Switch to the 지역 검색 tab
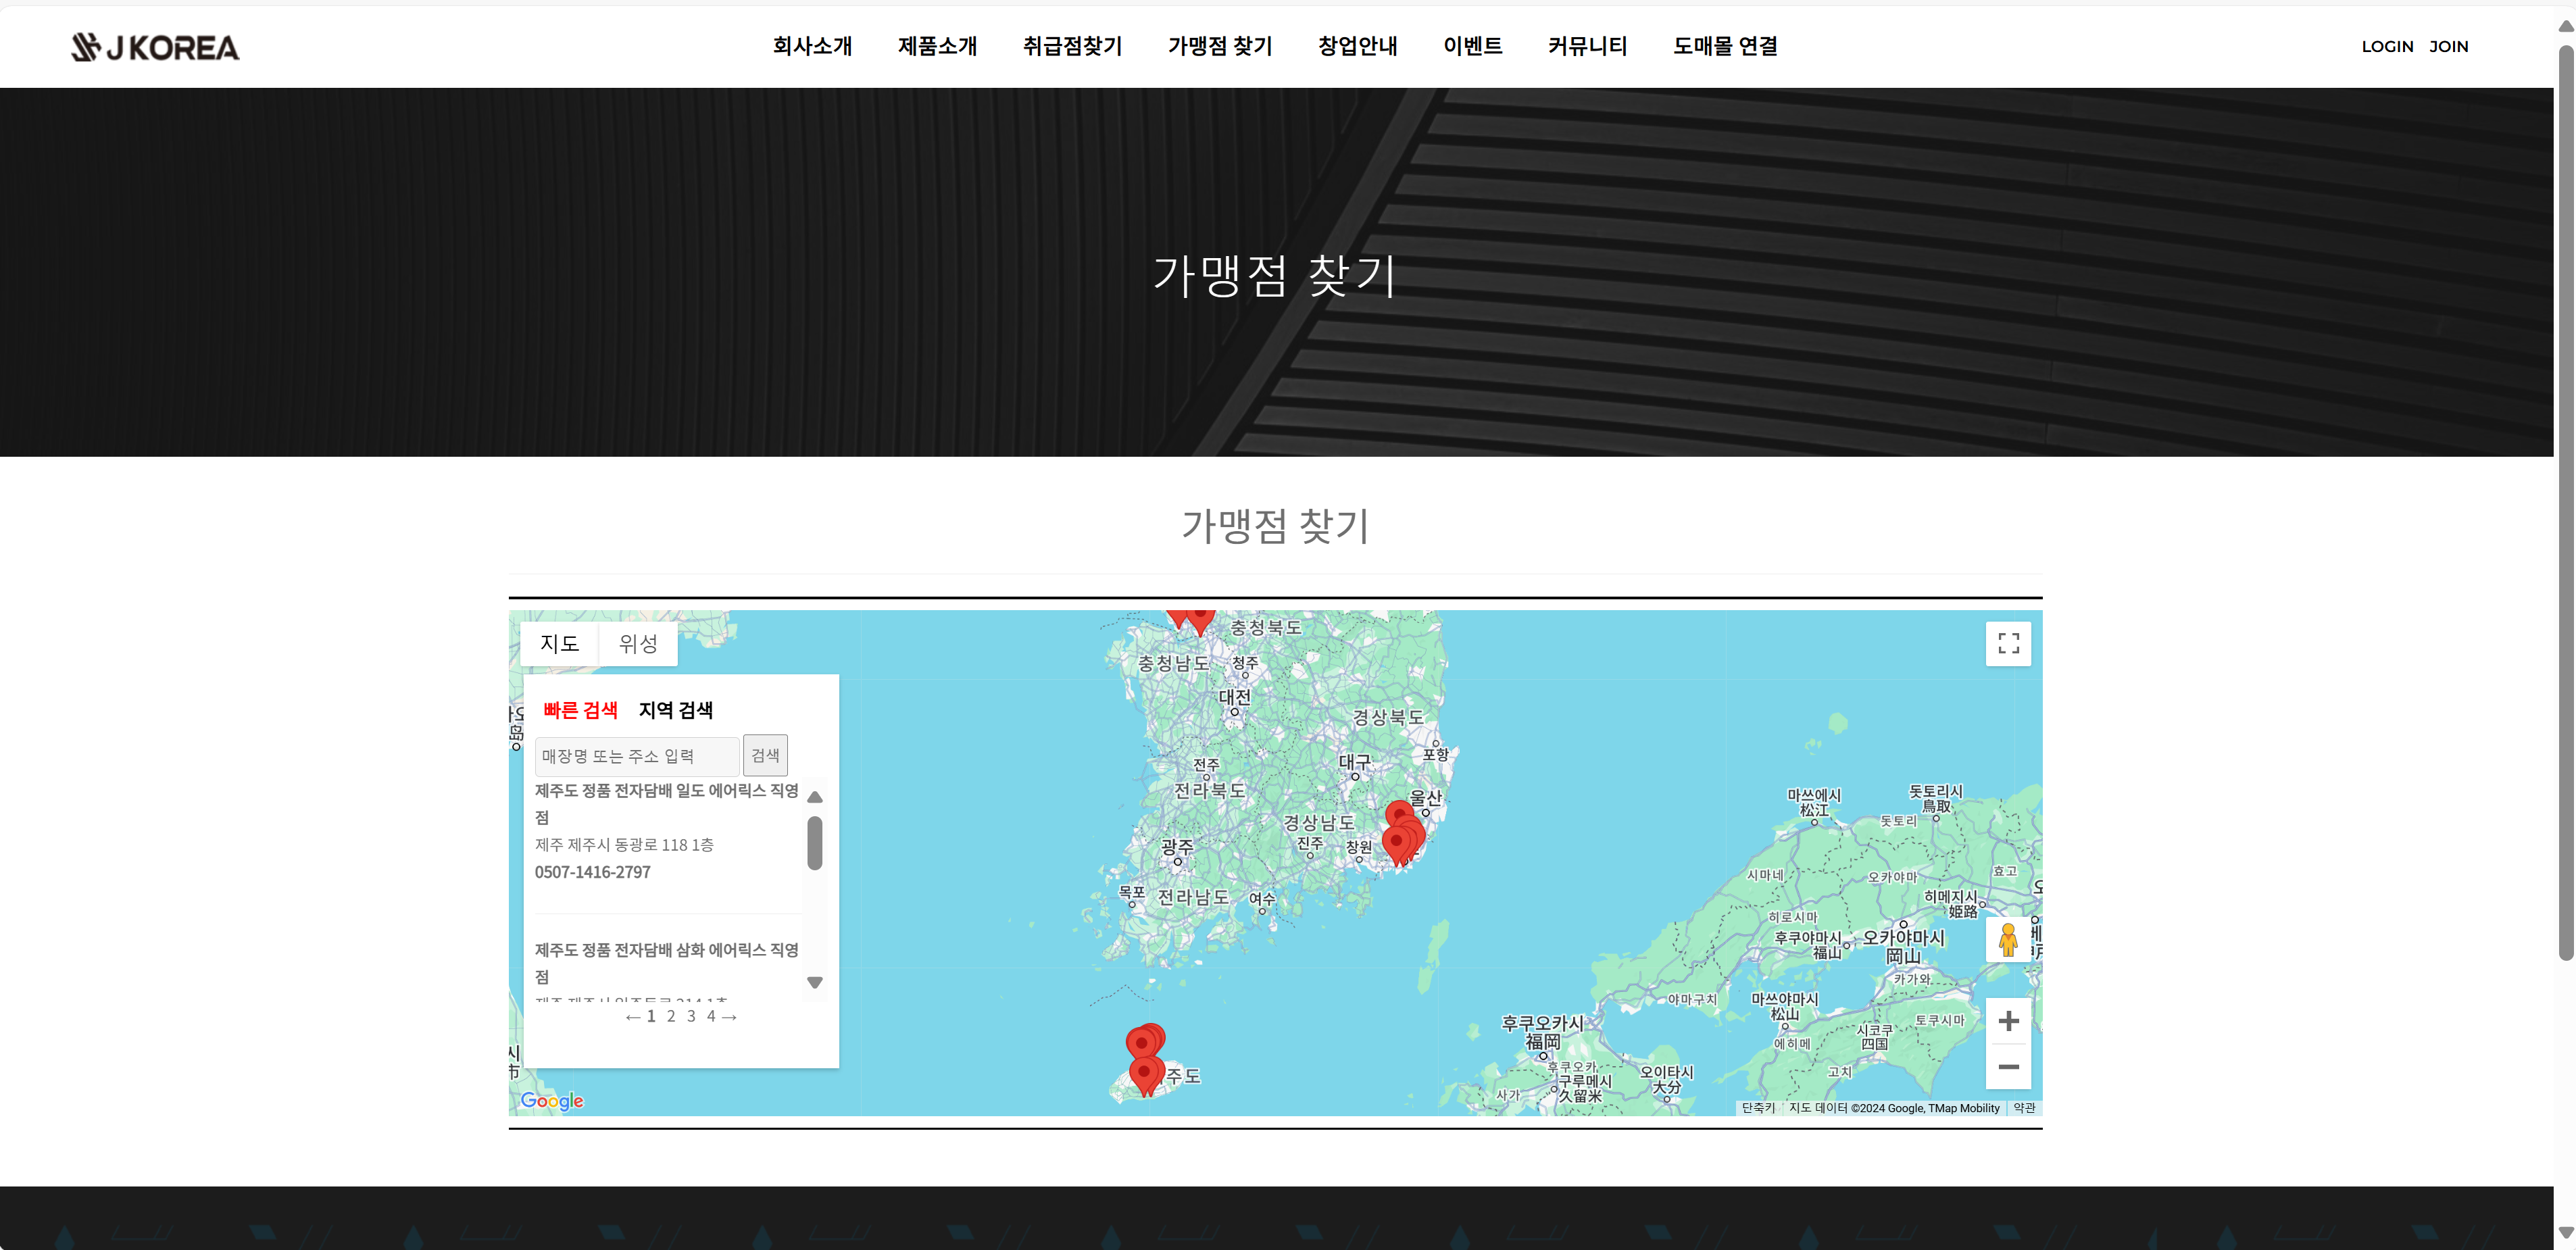This screenshot has height=1250, width=2576. pyautogui.click(x=675, y=710)
